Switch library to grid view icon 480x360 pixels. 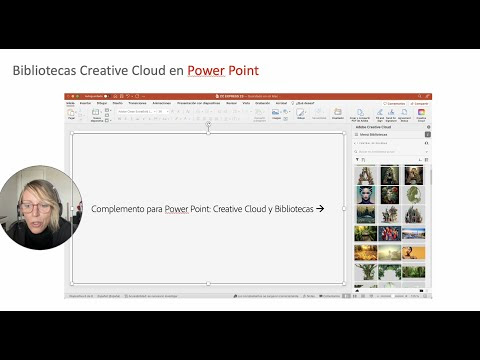pyautogui.click(x=426, y=160)
